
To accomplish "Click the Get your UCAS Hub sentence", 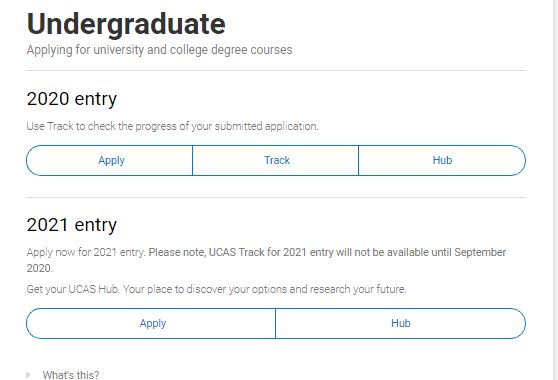I will click(x=73, y=289).
